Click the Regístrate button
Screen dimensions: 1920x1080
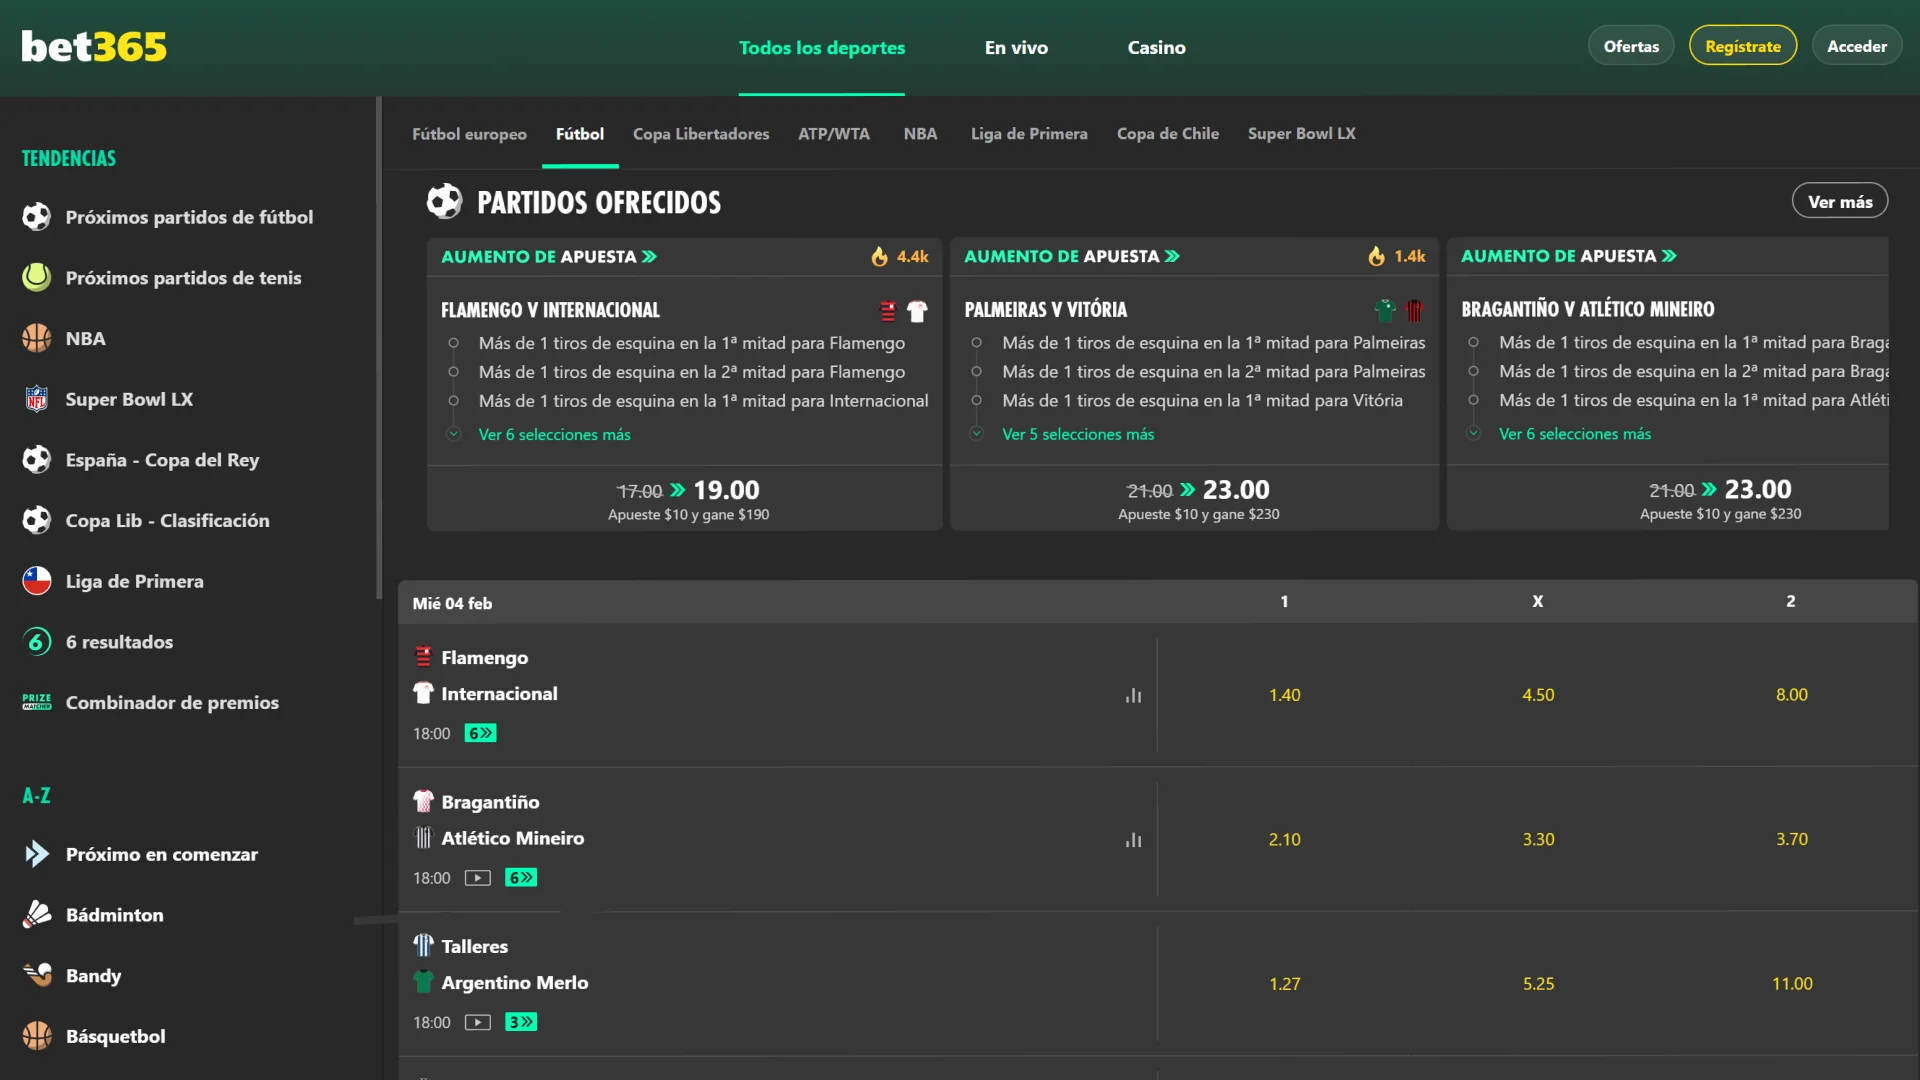pyautogui.click(x=1742, y=46)
